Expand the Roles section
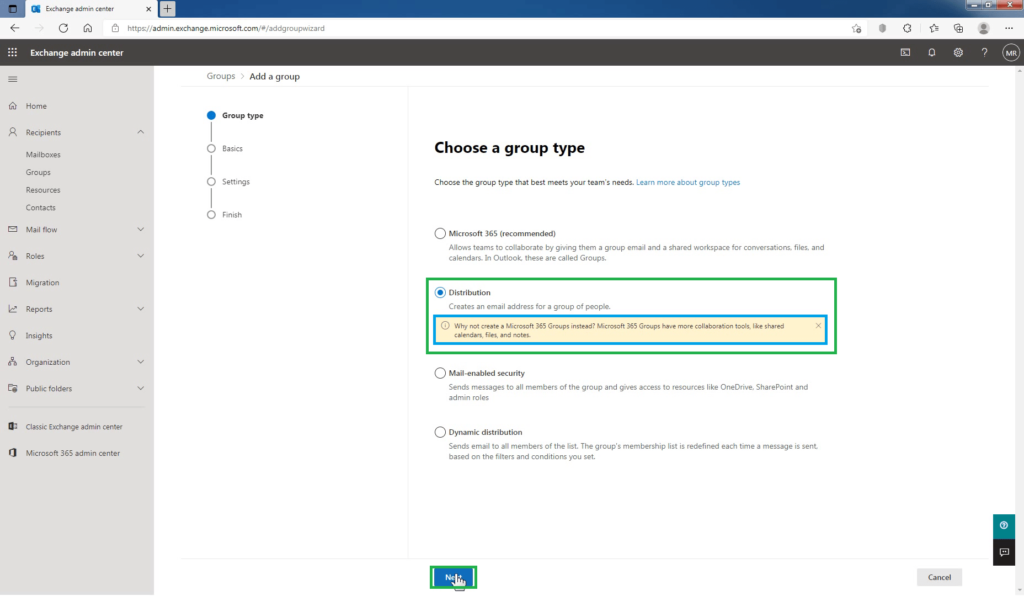 [x=140, y=256]
